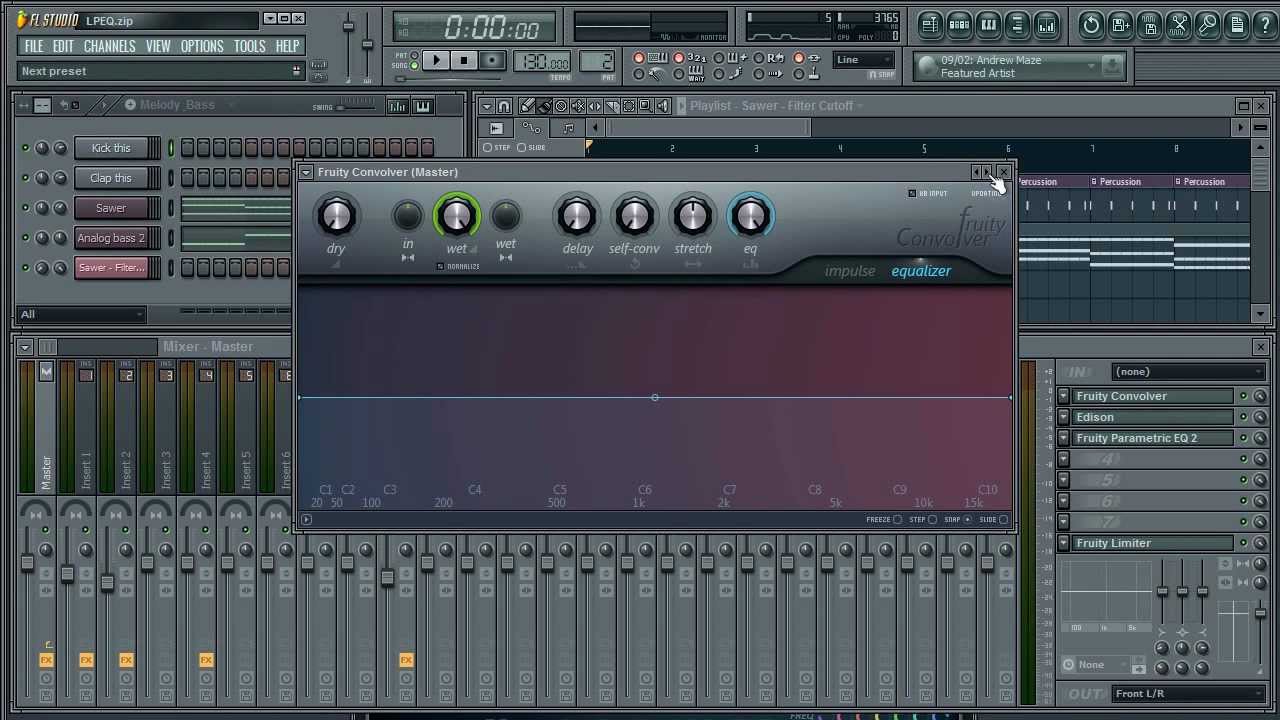Disable the Edison effect slot via its green LED

(x=1243, y=417)
